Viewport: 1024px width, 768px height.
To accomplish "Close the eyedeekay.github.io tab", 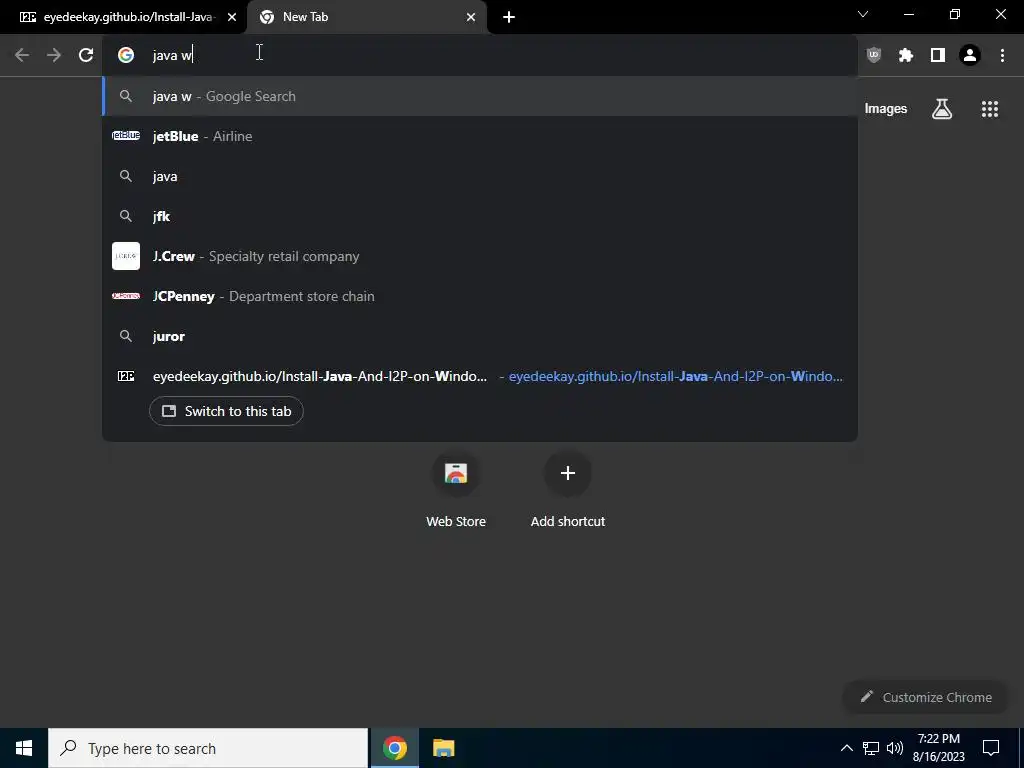I will pos(232,17).
